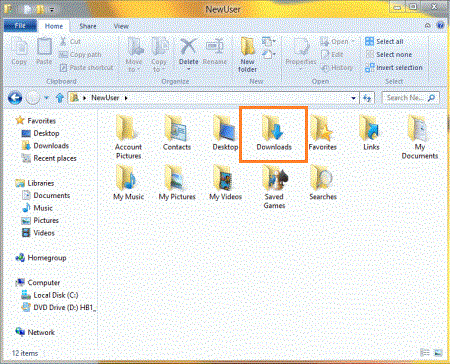The height and width of the screenshot is (364, 450).
Task: Switch to the Home ribbon tab
Action: point(54,26)
